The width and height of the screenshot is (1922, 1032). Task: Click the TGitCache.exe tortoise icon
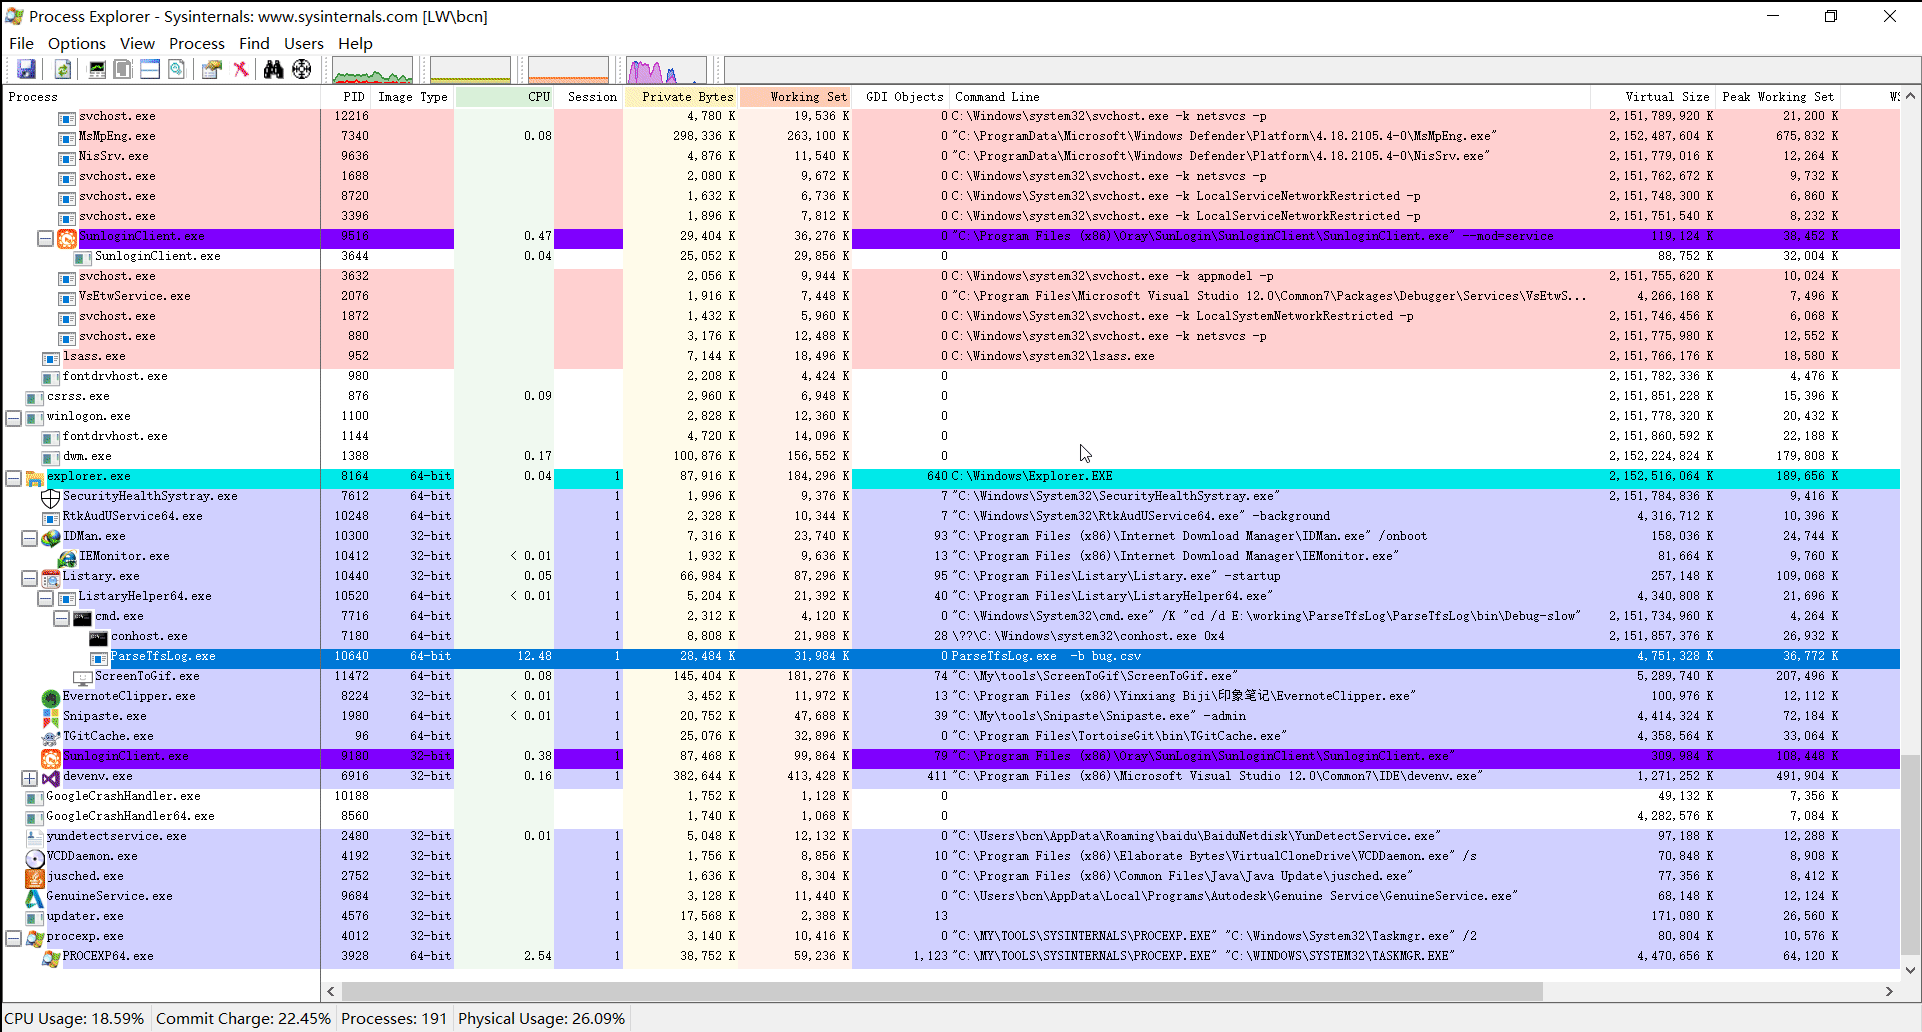click(x=51, y=737)
